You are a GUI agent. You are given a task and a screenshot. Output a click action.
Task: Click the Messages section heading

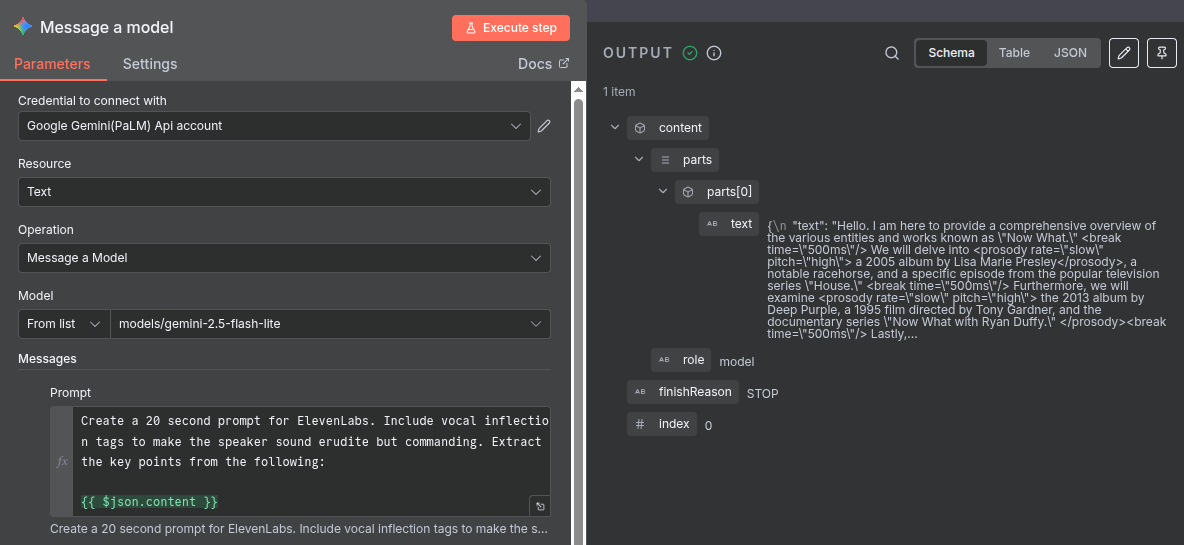[47, 358]
